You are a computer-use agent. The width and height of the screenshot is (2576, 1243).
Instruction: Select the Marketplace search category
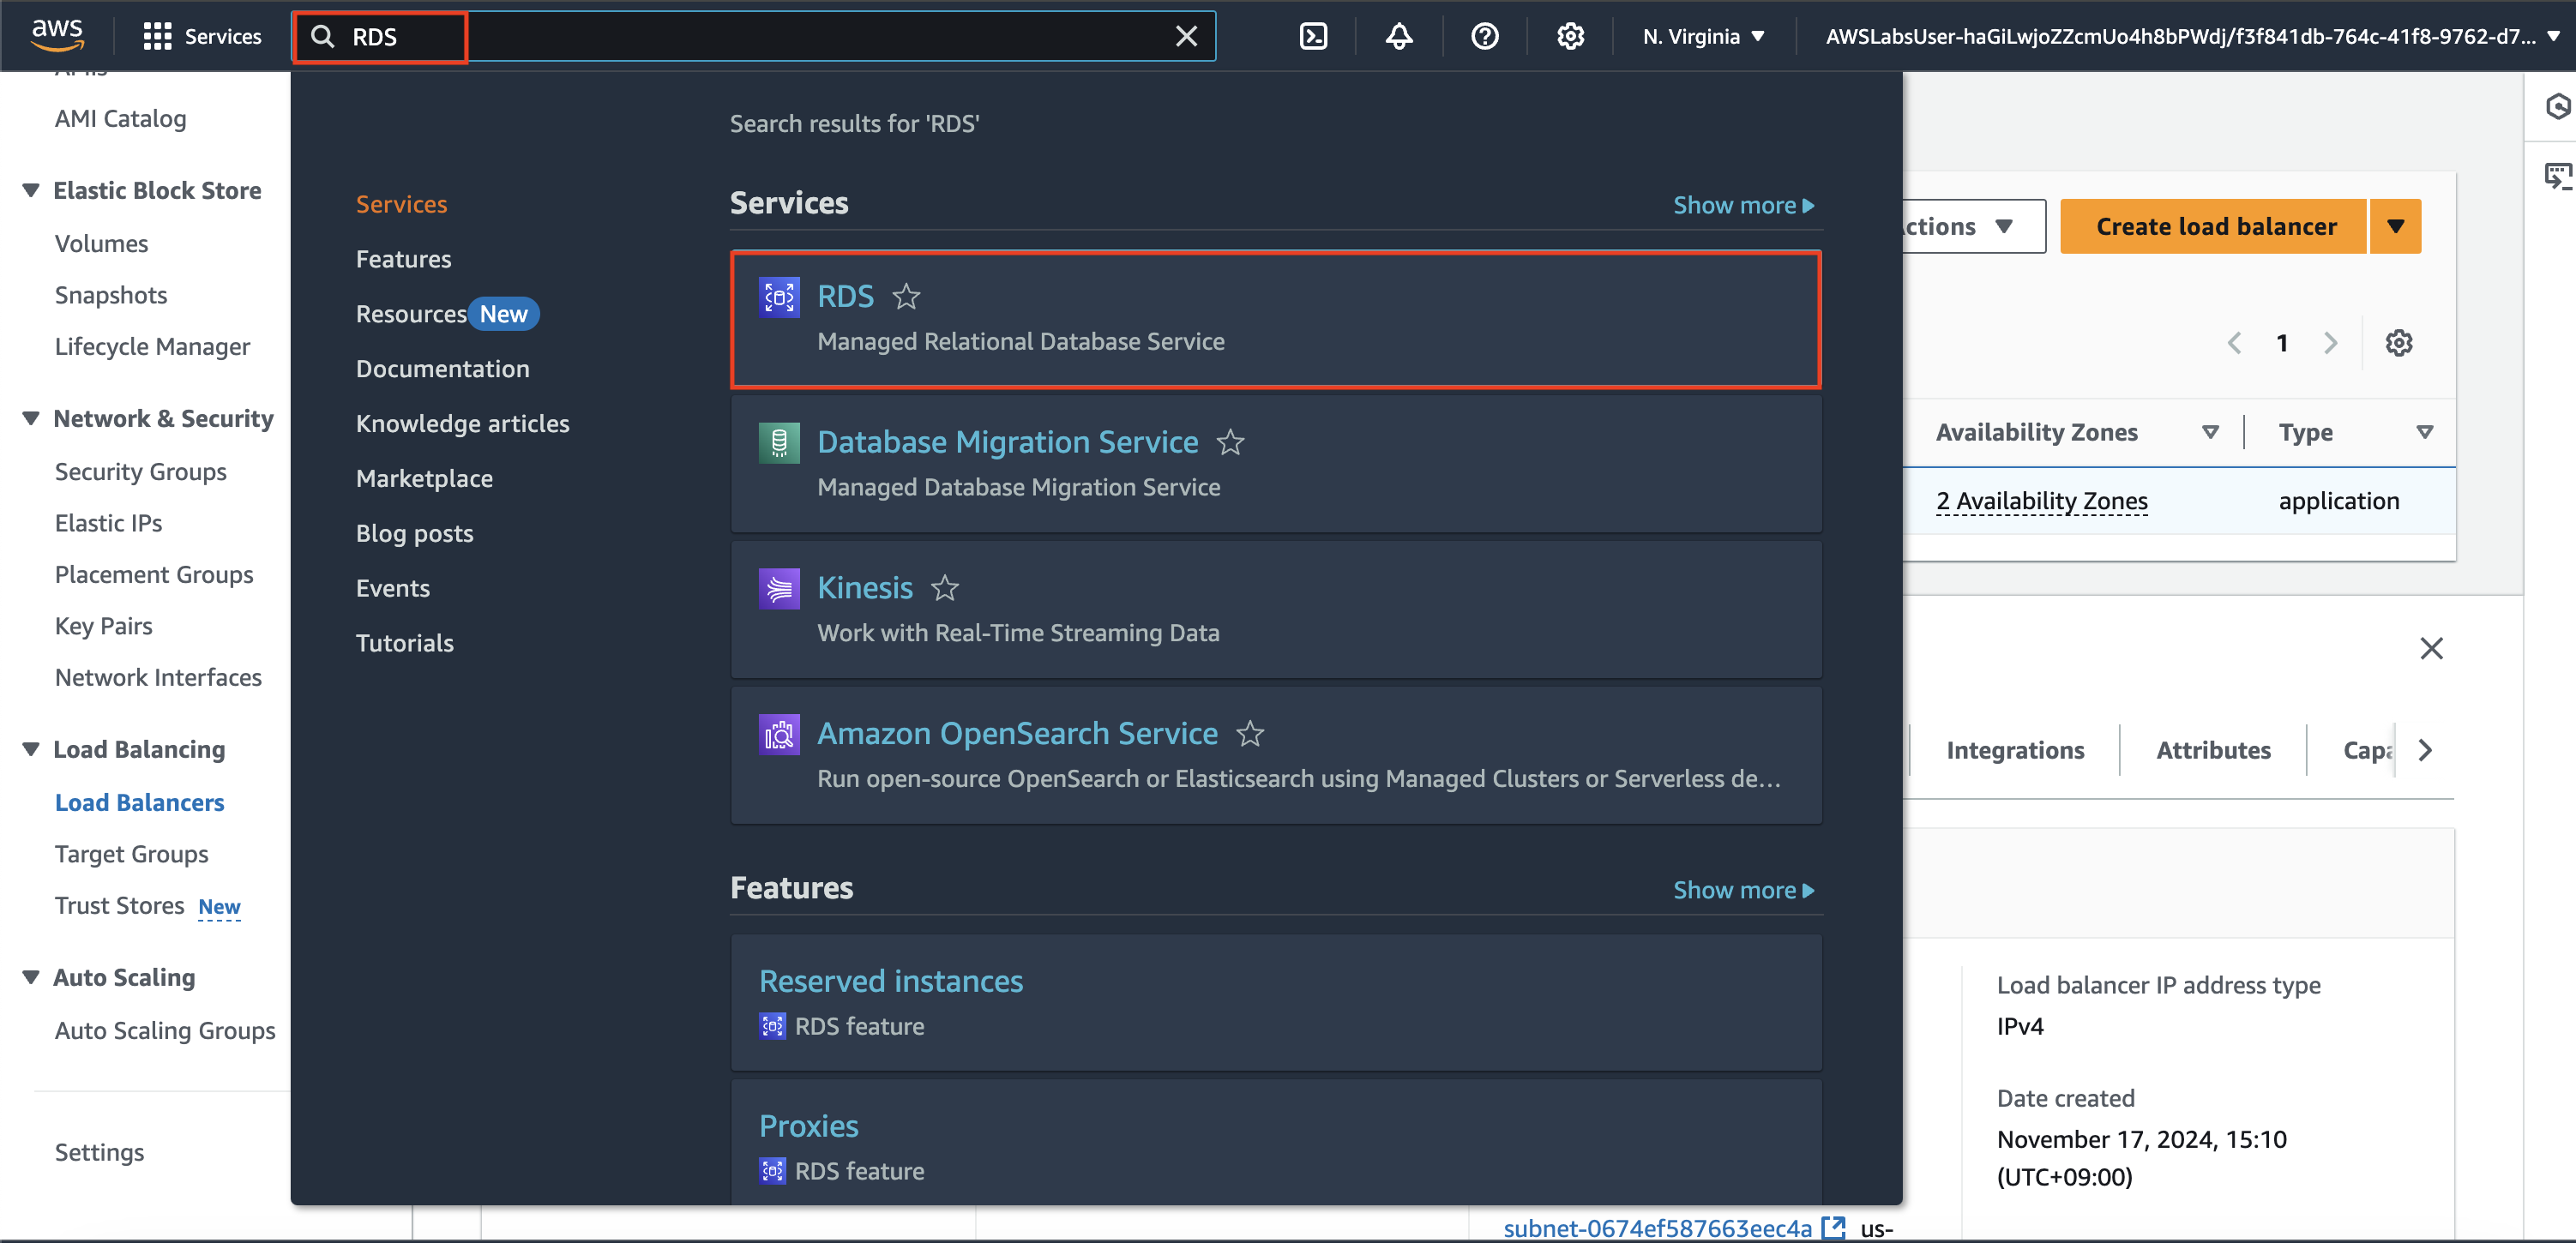tap(425, 479)
